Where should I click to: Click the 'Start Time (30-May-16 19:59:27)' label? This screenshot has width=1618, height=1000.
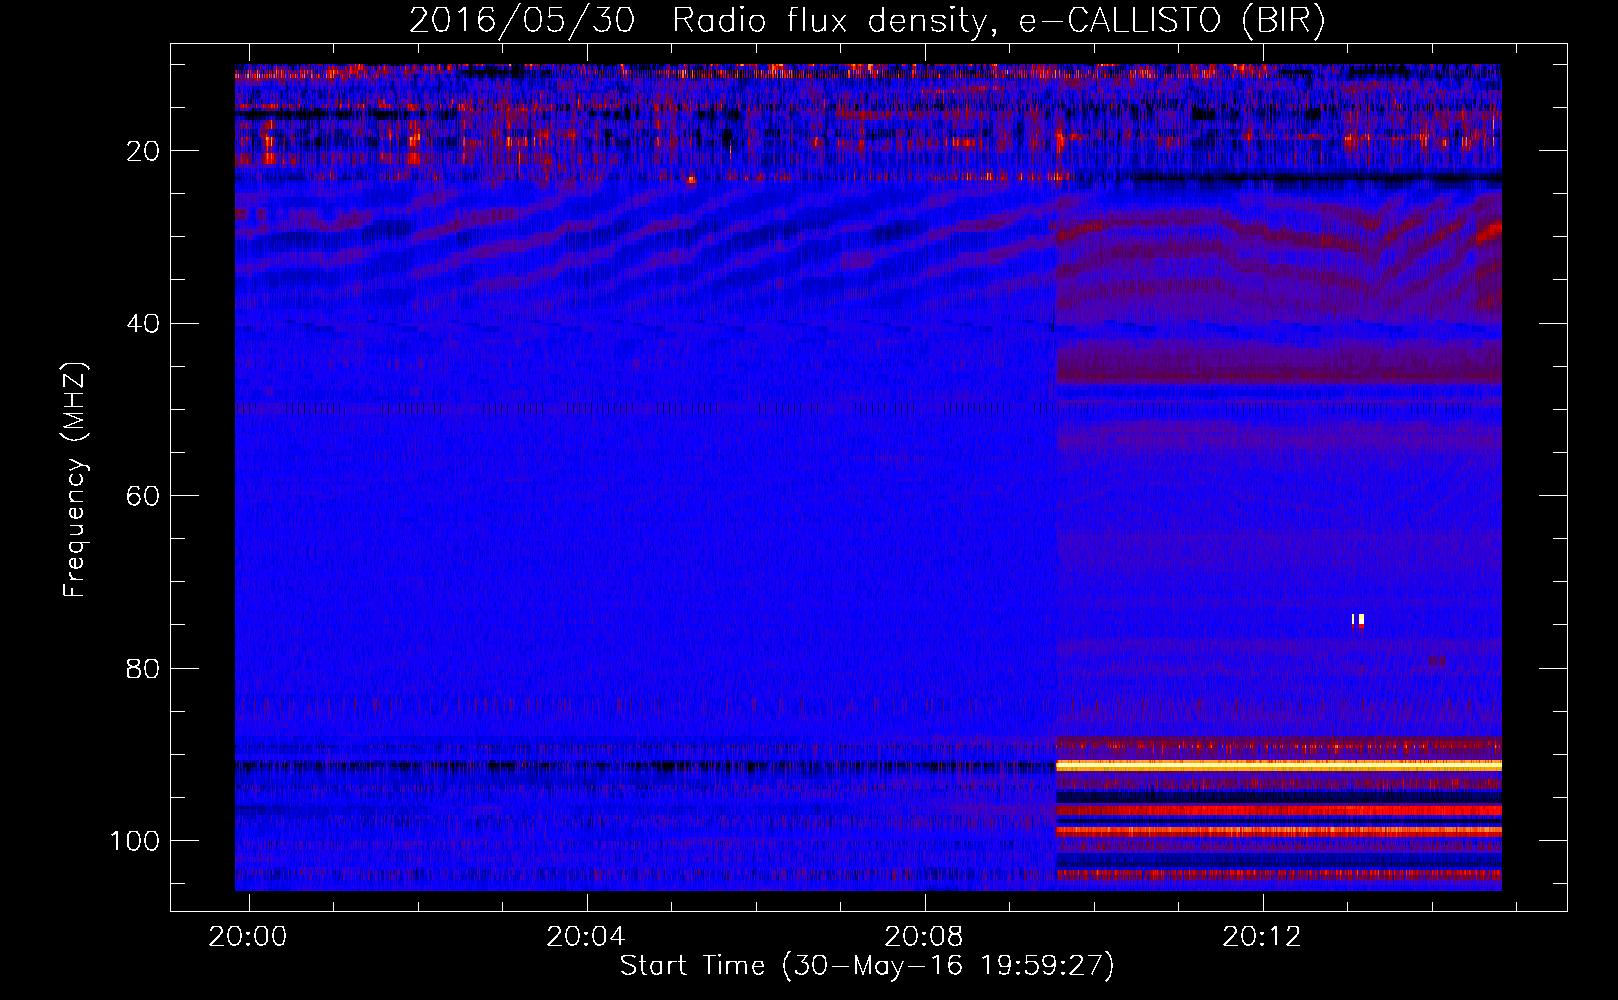pyautogui.click(x=867, y=966)
